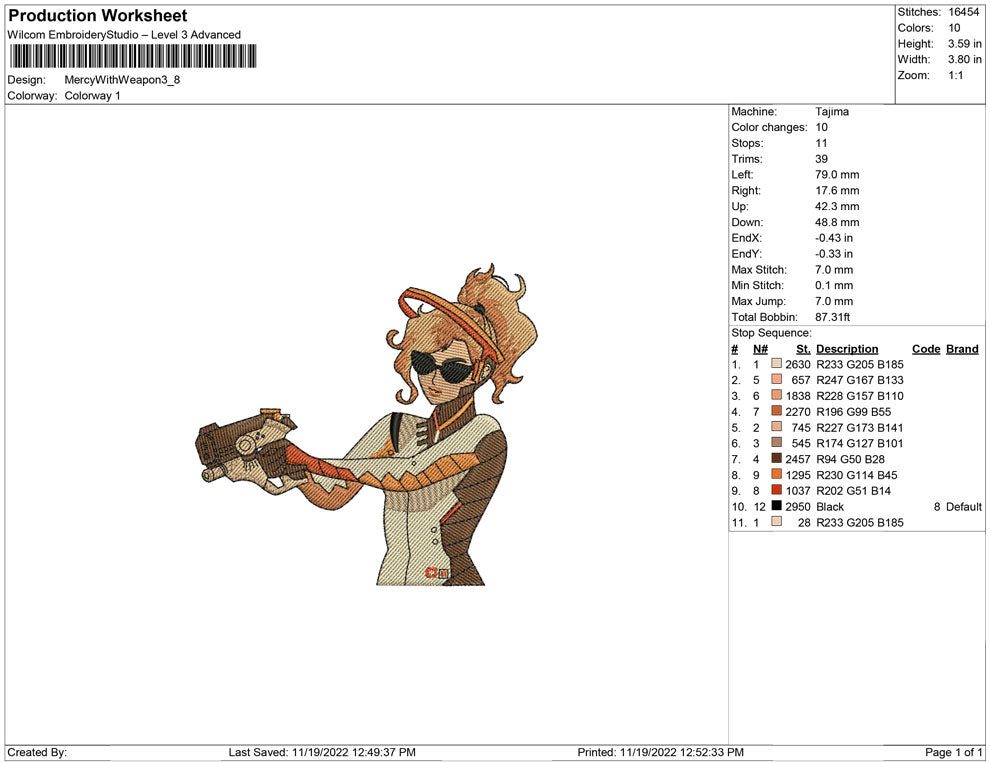
Task: Click the Brand column header
Action: point(962,349)
